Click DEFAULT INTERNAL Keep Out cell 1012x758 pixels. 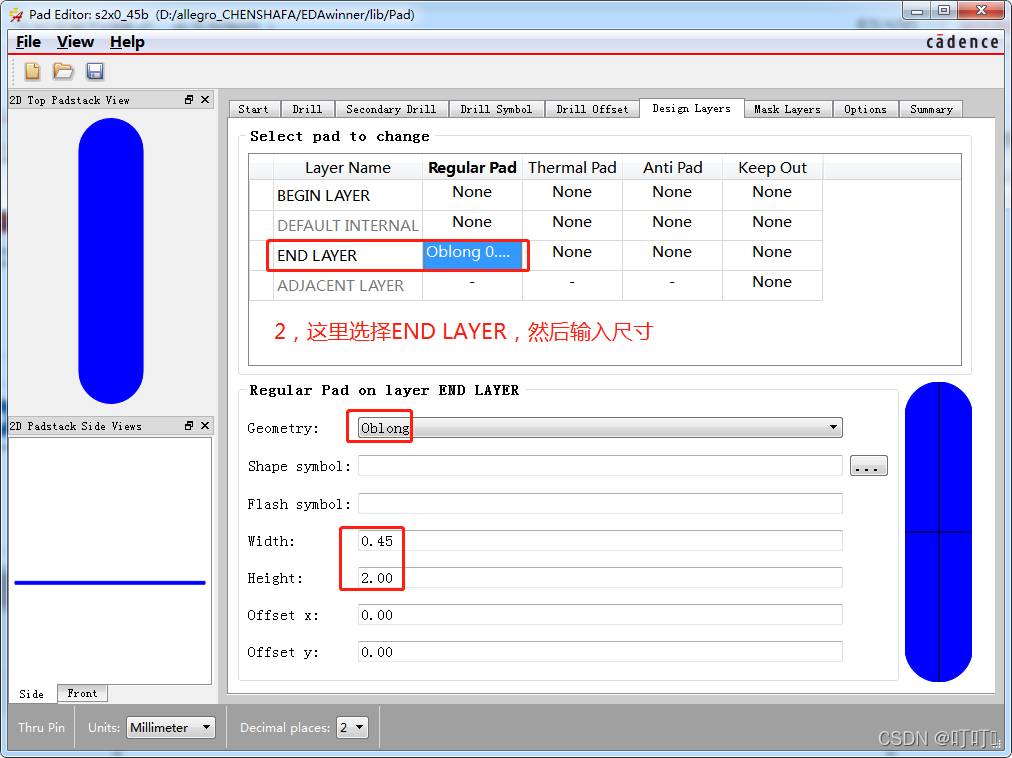[x=772, y=225]
